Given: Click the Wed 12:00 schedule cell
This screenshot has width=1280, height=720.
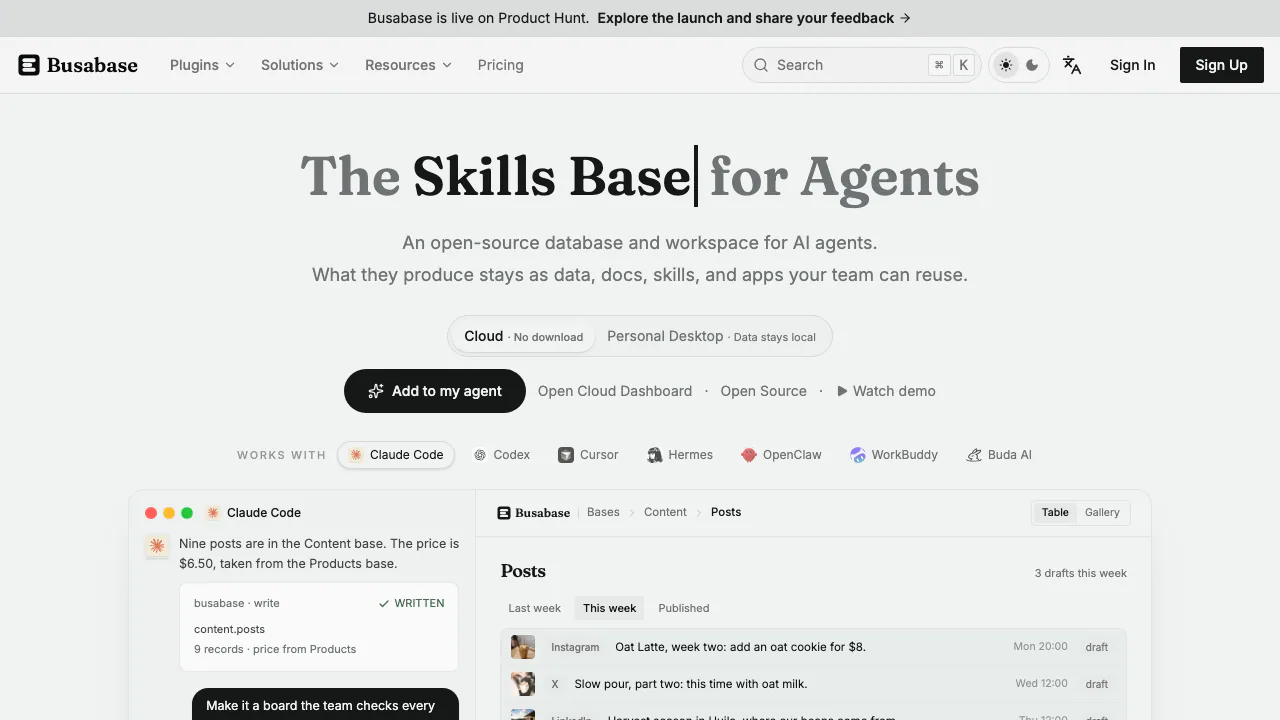Looking at the screenshot, I should [x=1041, y=684].
